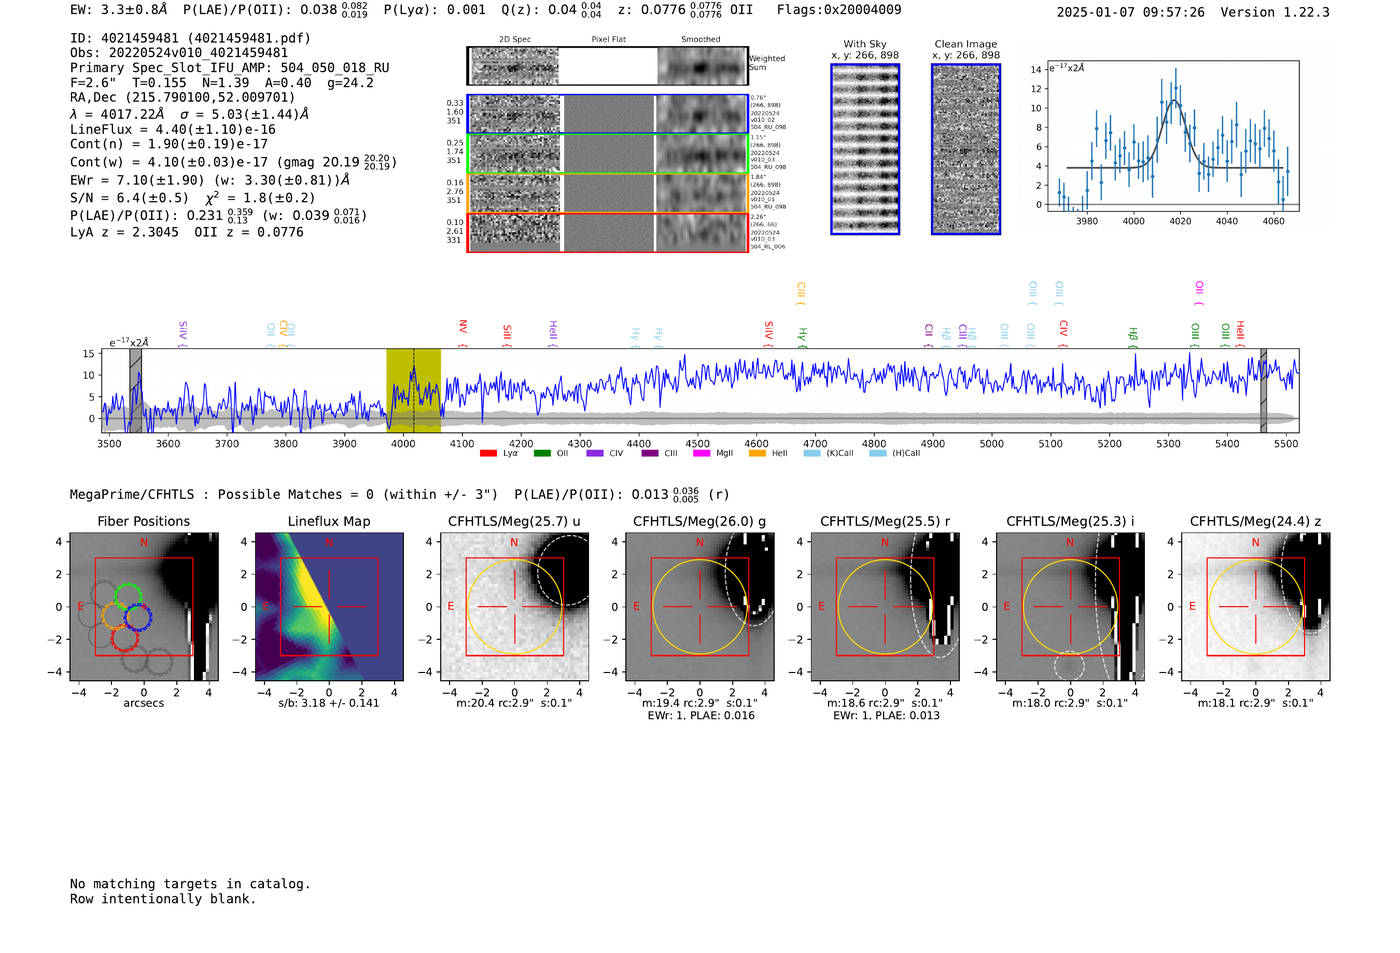Click the red Lyα legend swatch
This screenshot has height=953, width=1400.
pyautogui.click(x=488, y=453)
